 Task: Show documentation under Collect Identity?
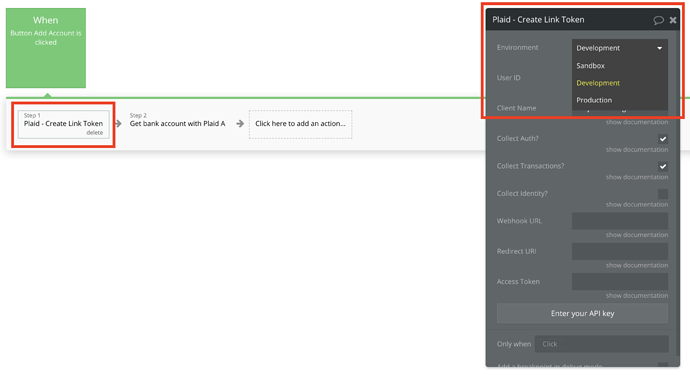click(637, 205)
